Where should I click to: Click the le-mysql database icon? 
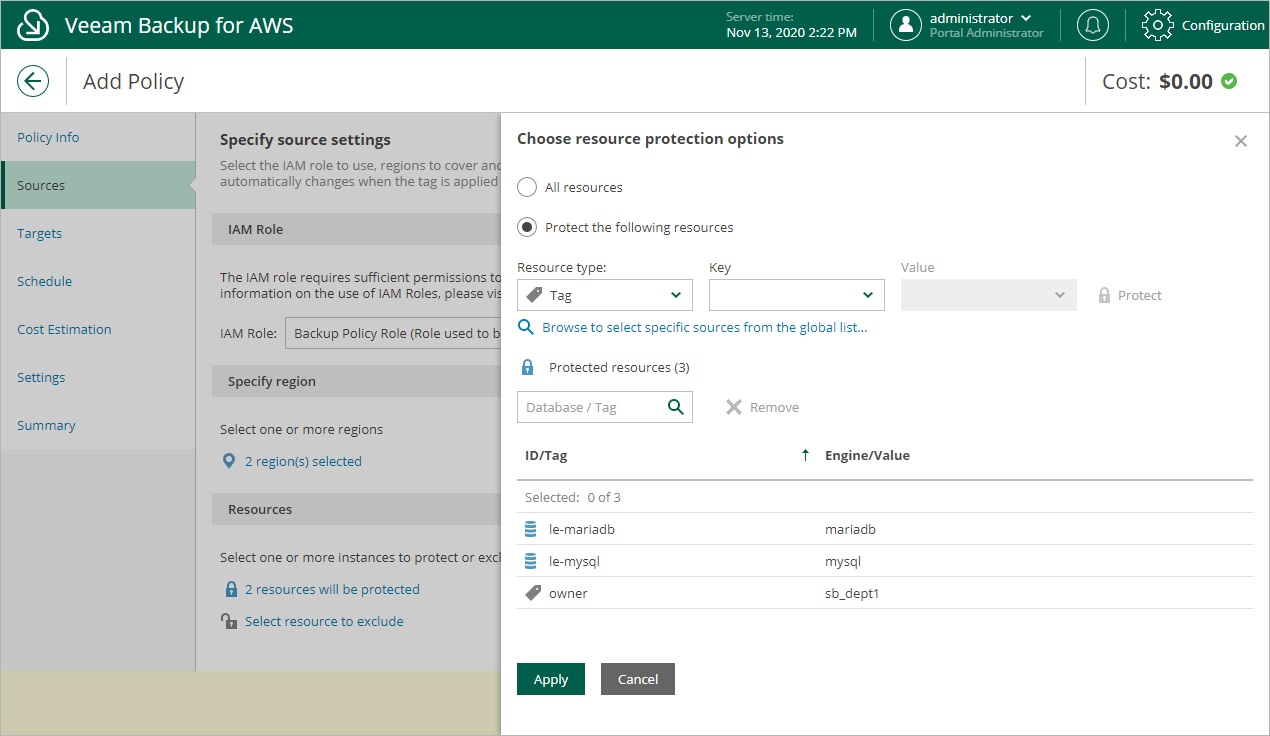pyautogui.click(x=531, y=561)
